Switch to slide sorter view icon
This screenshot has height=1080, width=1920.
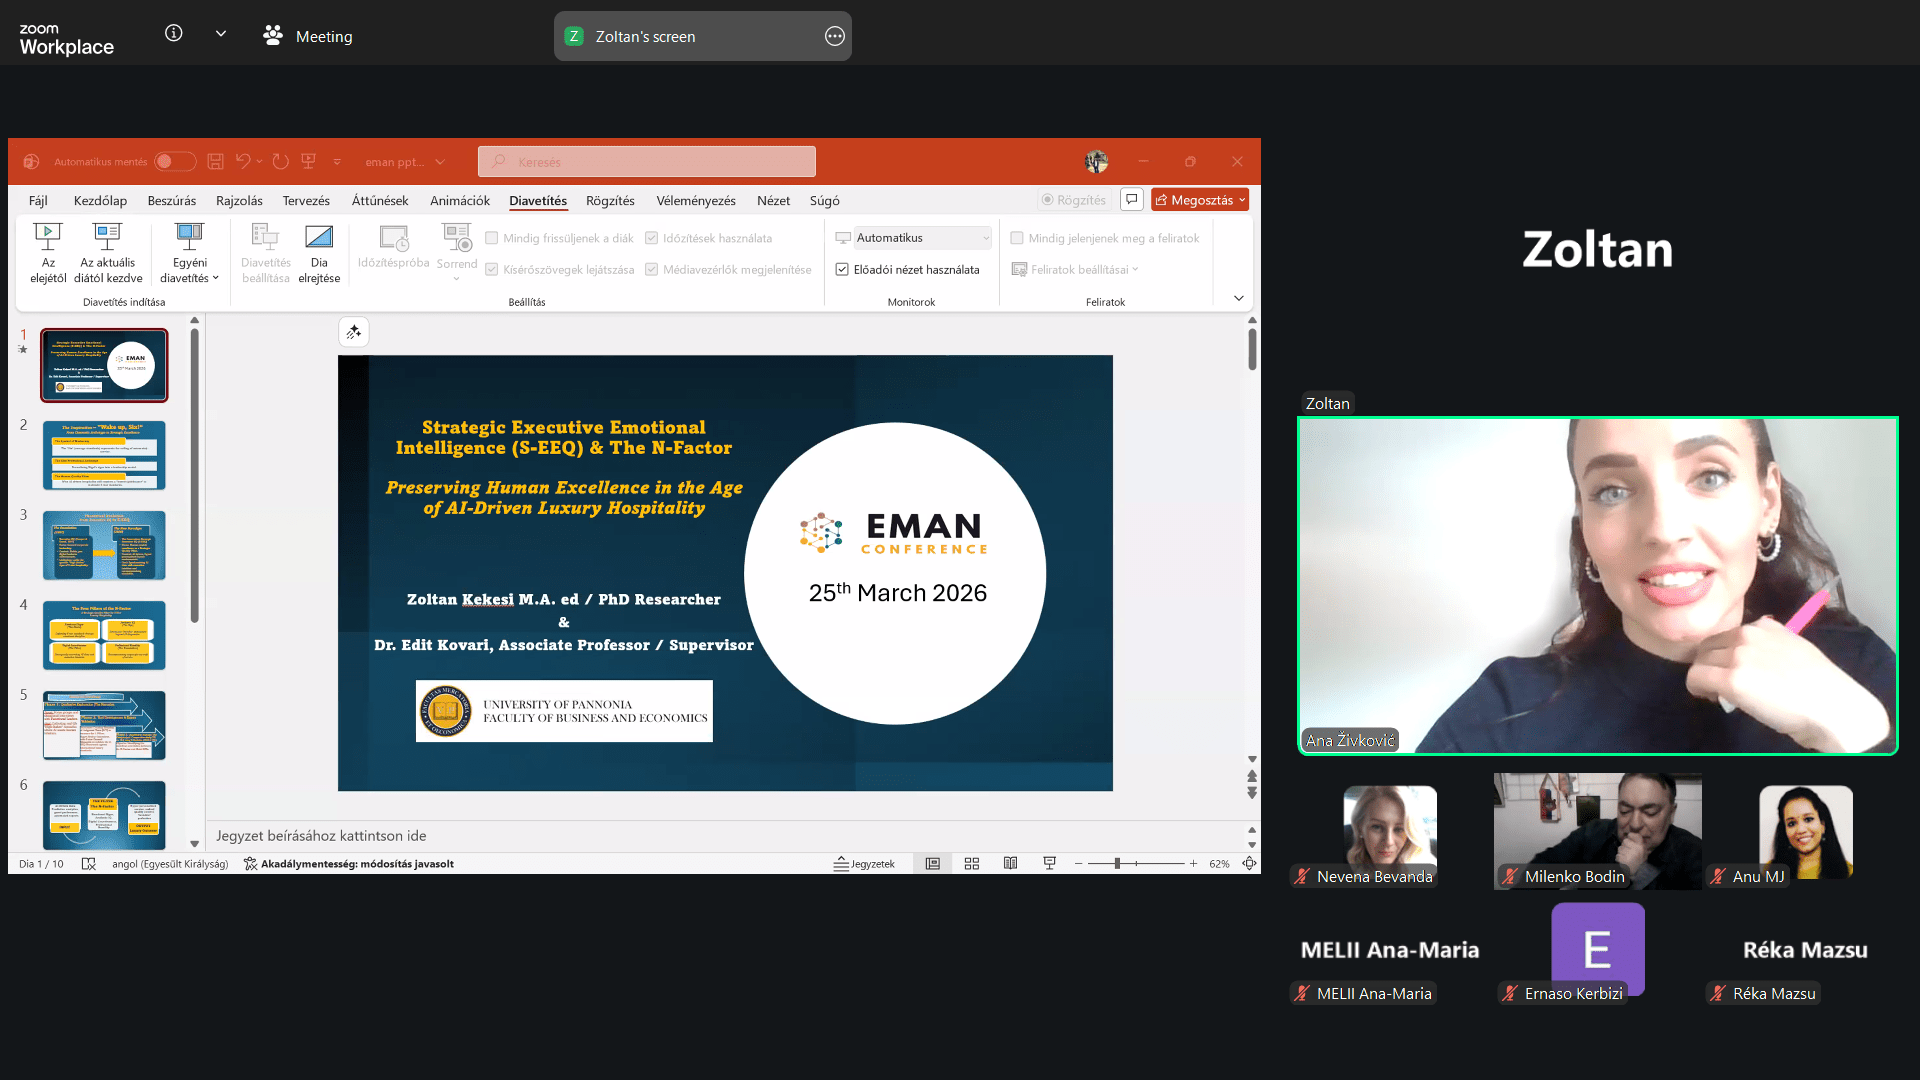972,864
